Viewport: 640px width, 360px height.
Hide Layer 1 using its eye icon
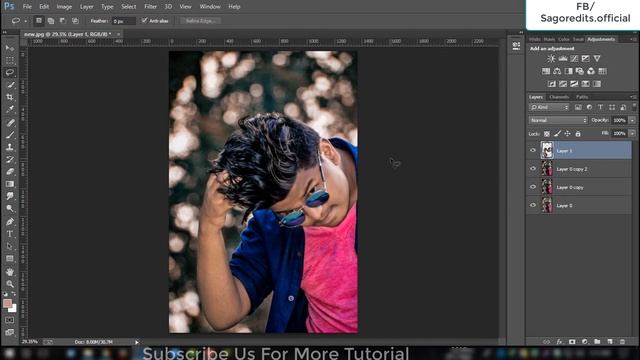(x=533, y=151)
